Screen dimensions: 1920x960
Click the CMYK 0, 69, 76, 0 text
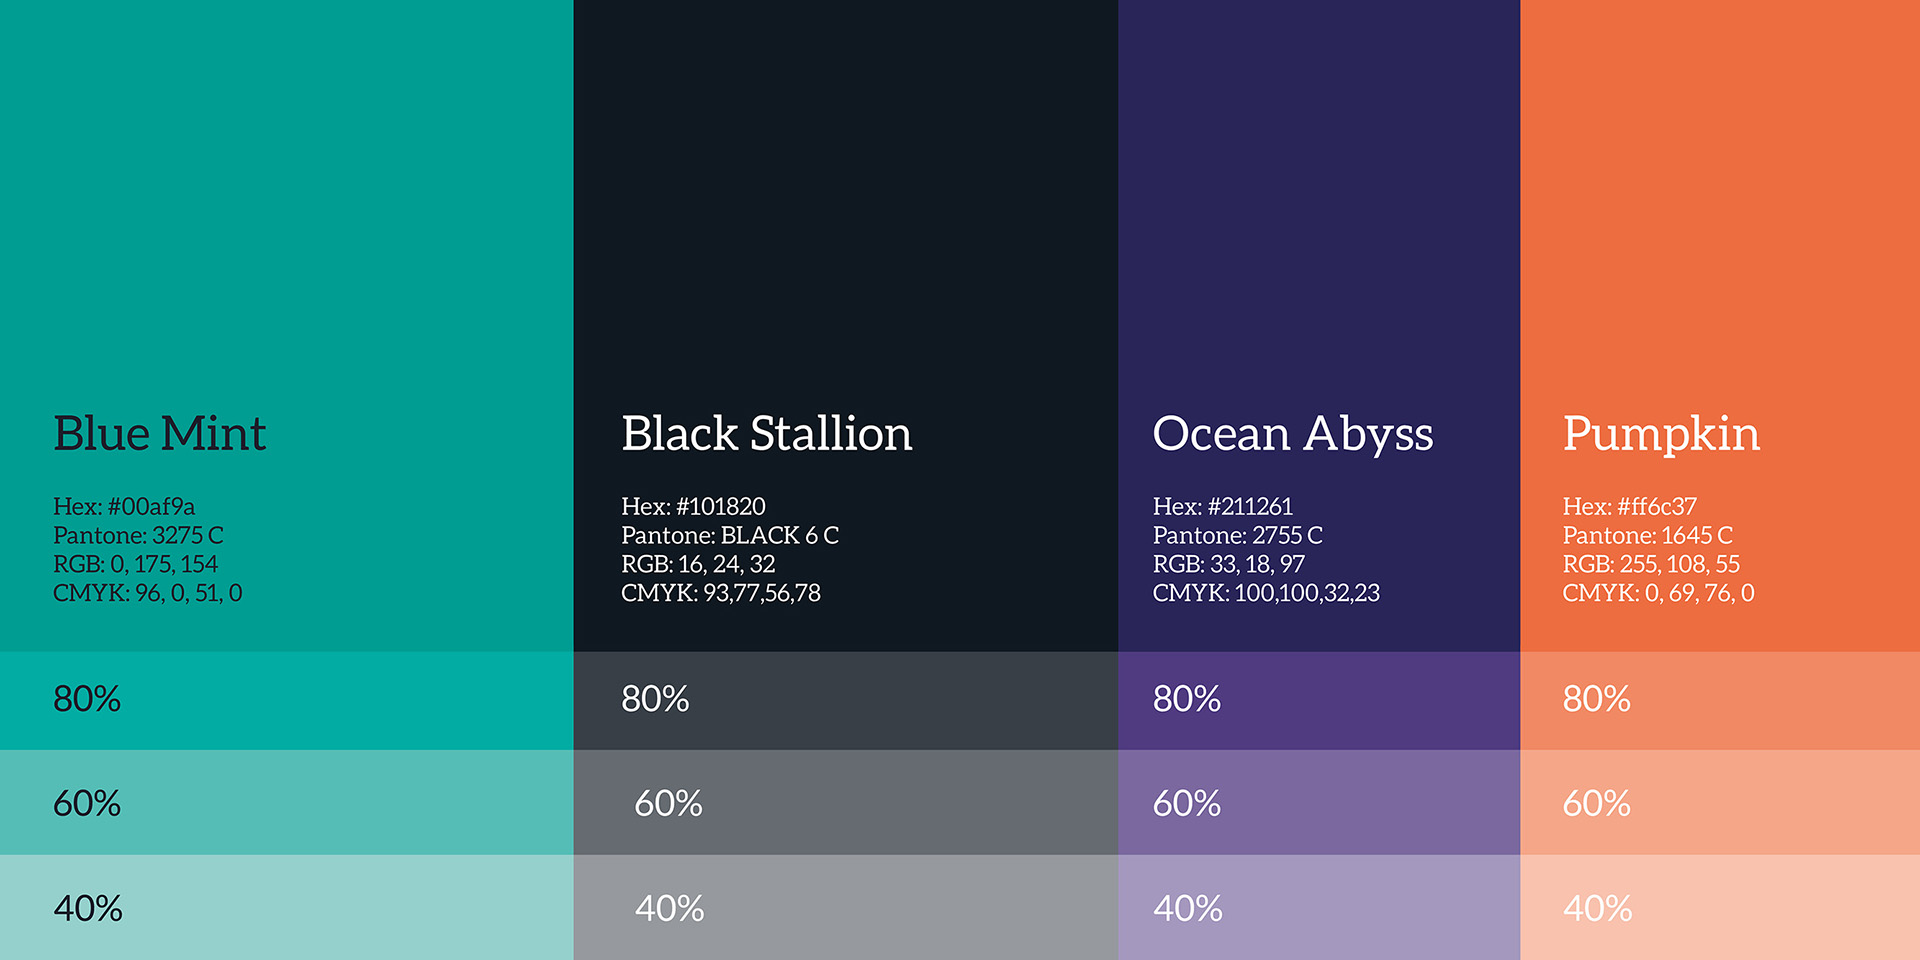[1658, 593]
